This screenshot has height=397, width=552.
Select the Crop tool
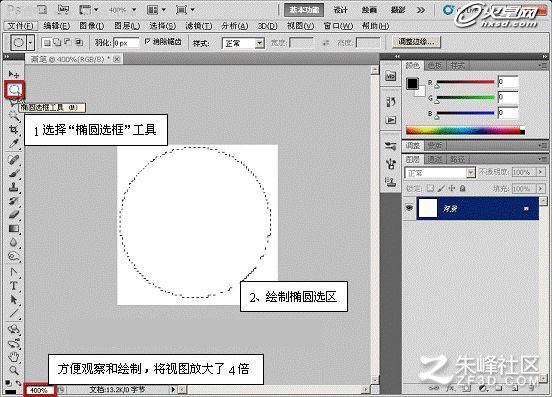tap(13, 130)
